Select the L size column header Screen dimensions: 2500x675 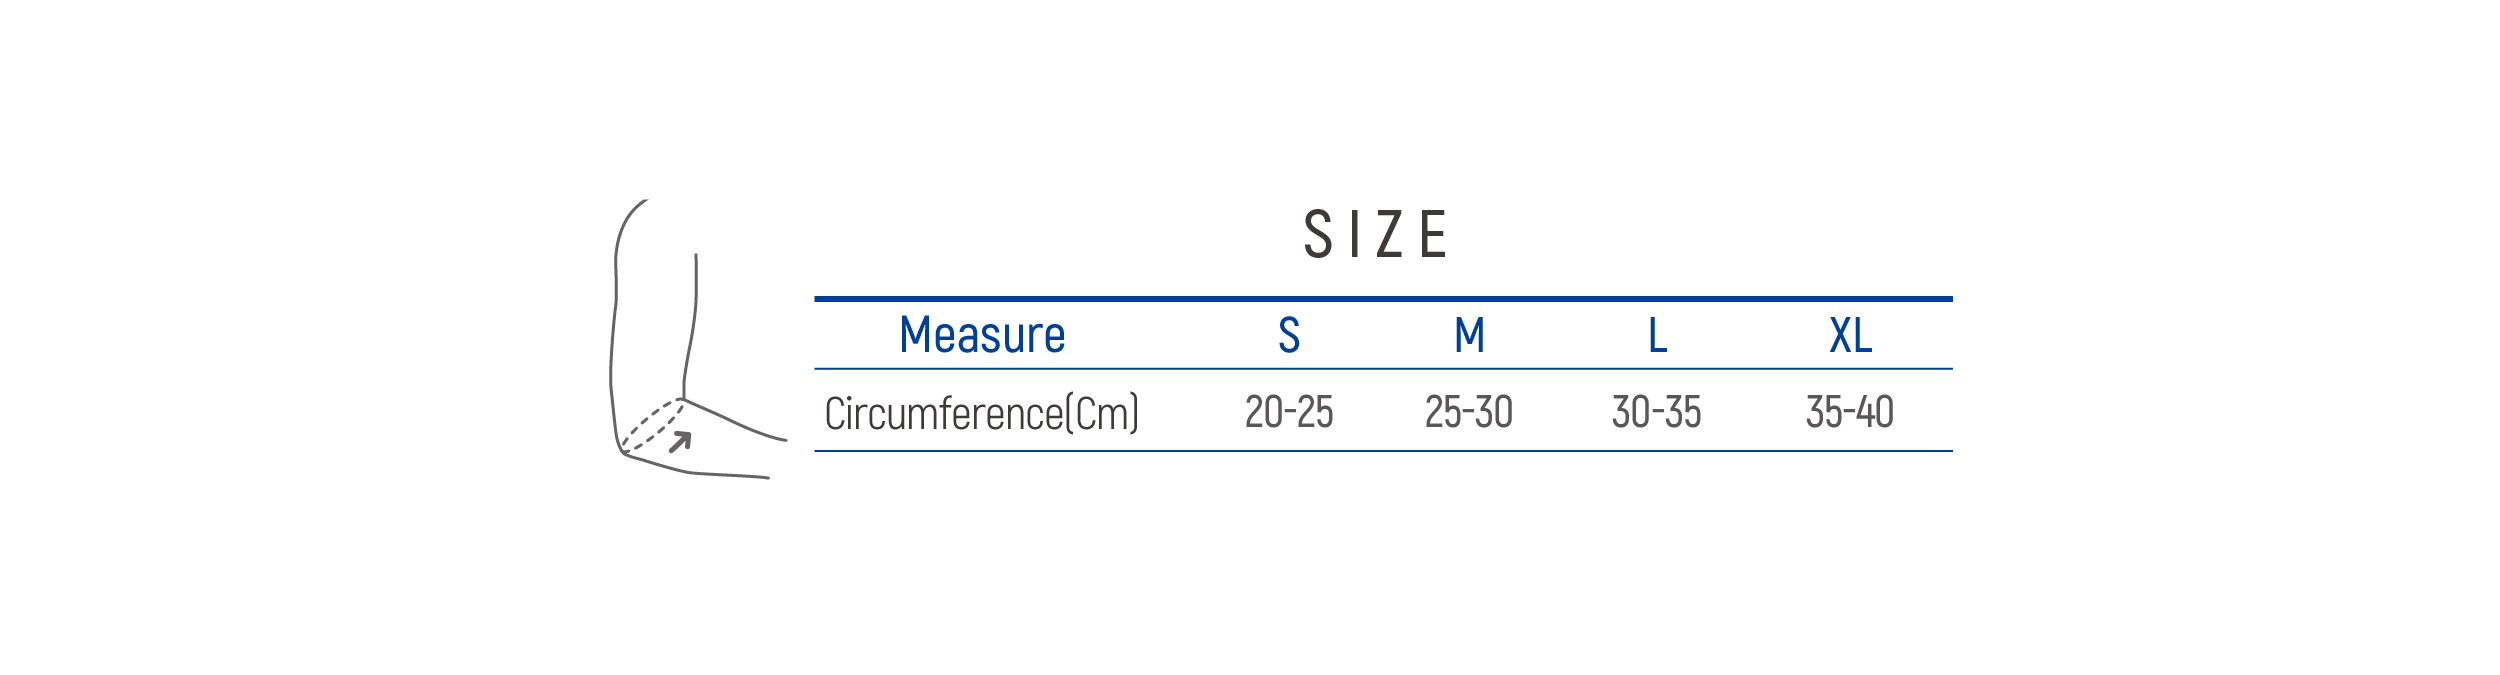[x=1657, y=335]
